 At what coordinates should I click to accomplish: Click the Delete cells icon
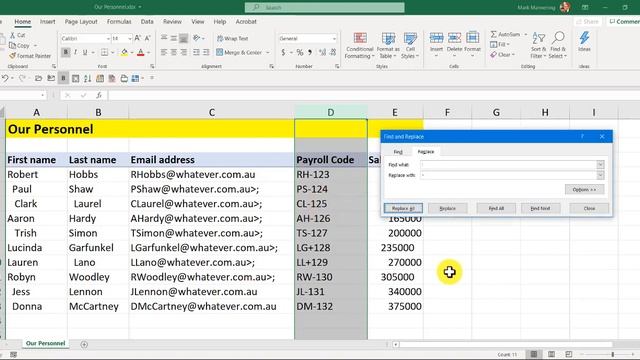point(454,38)
